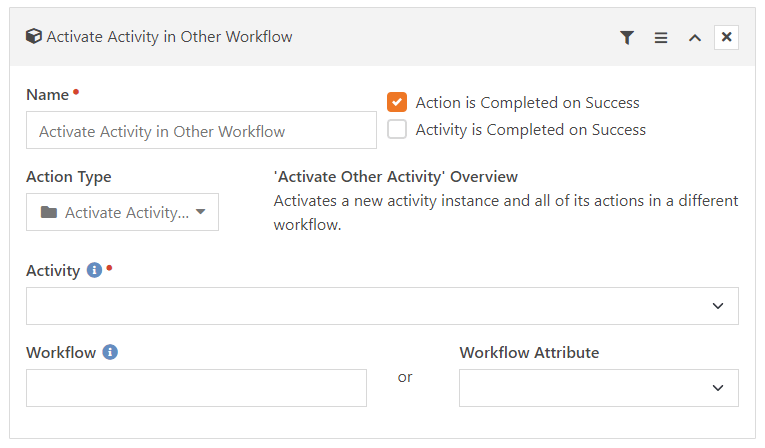Collapse the action panel with up chevron

(x=695, y=38)
